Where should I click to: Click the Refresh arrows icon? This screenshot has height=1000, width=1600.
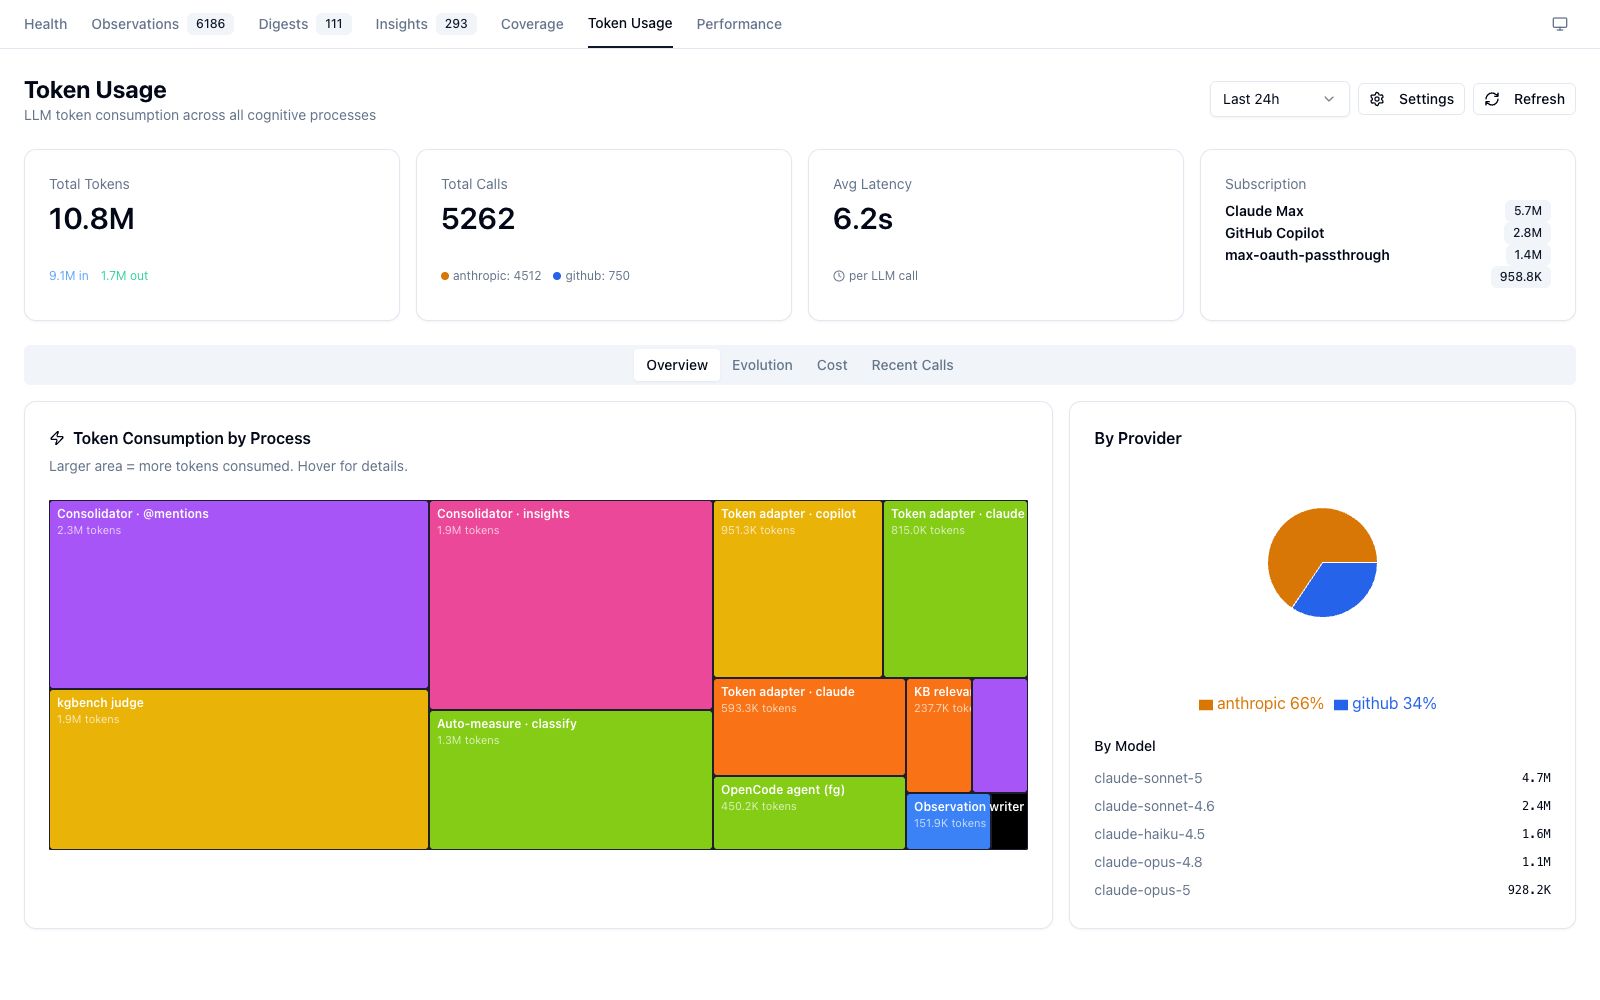[1492, 99]
